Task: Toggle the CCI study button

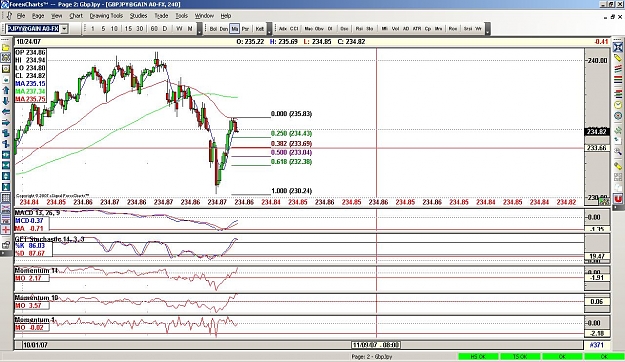Action: pos(294,29)
